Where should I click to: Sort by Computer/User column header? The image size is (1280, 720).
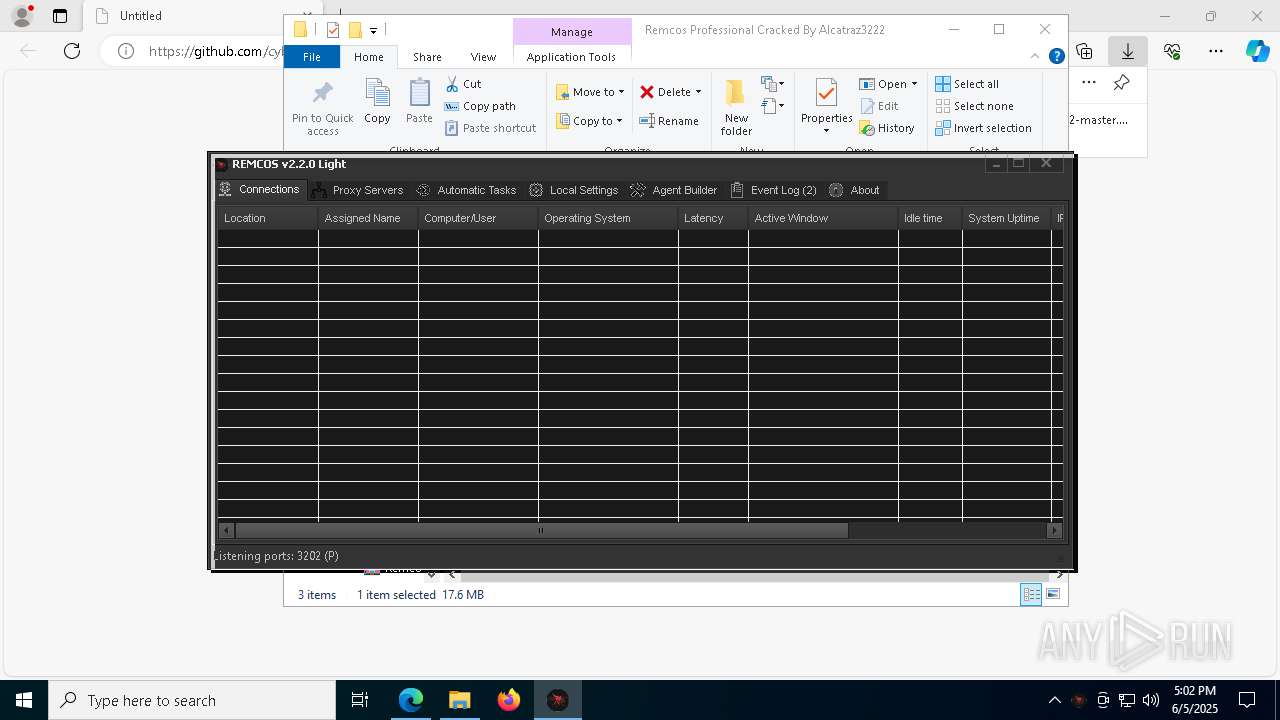point(478,218)
